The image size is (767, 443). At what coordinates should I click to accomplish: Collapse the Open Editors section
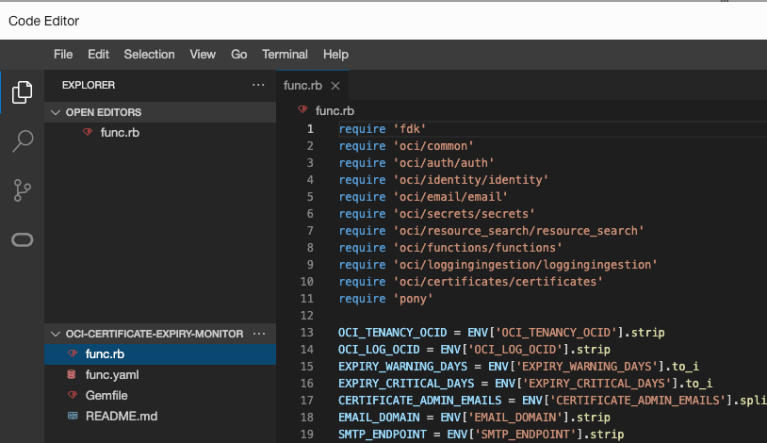(56, 112)
